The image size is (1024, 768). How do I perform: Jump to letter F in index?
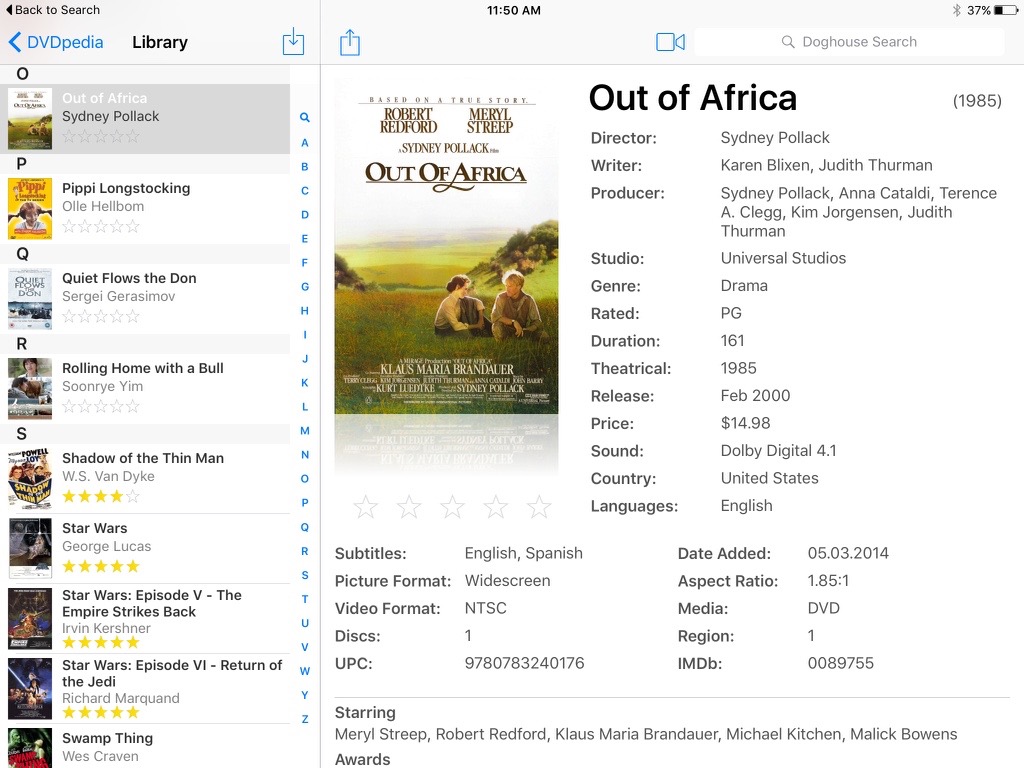coord(304,263)
